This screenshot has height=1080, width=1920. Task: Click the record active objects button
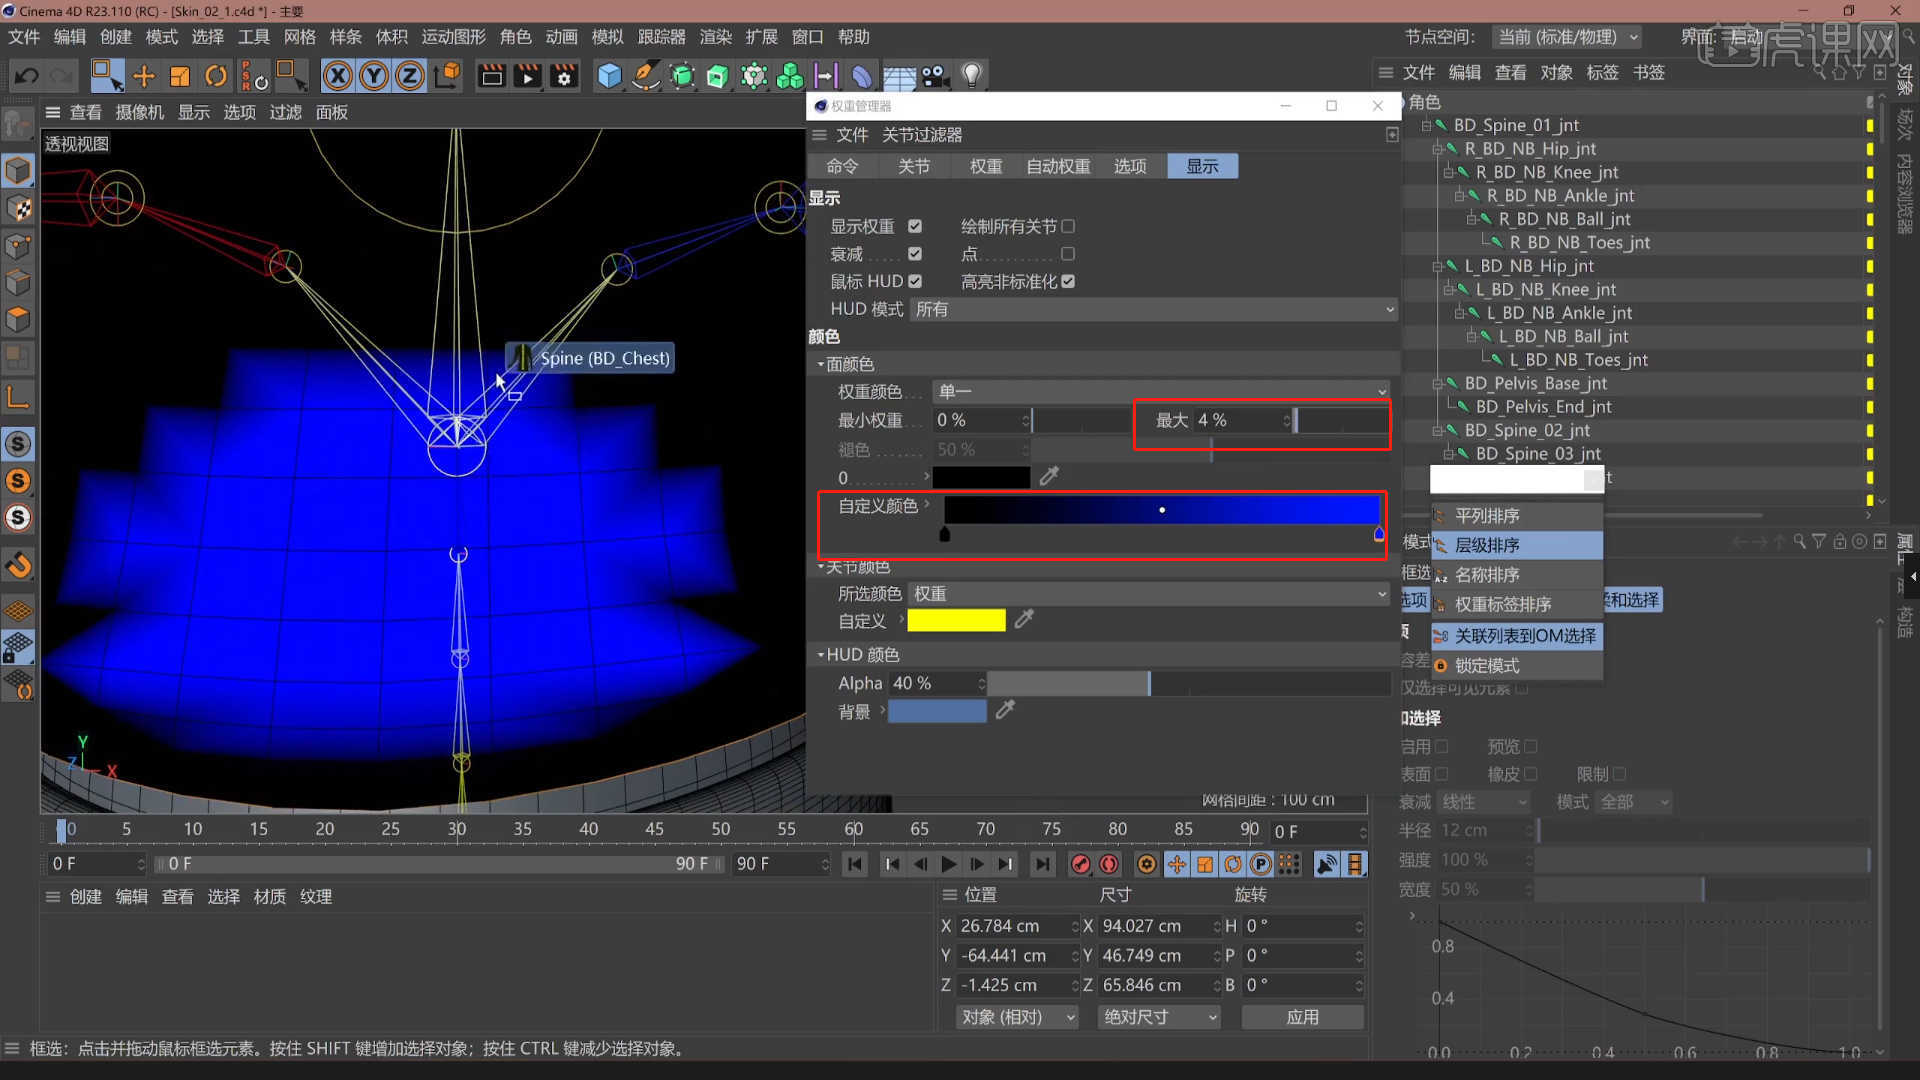tap(1081, 864)
